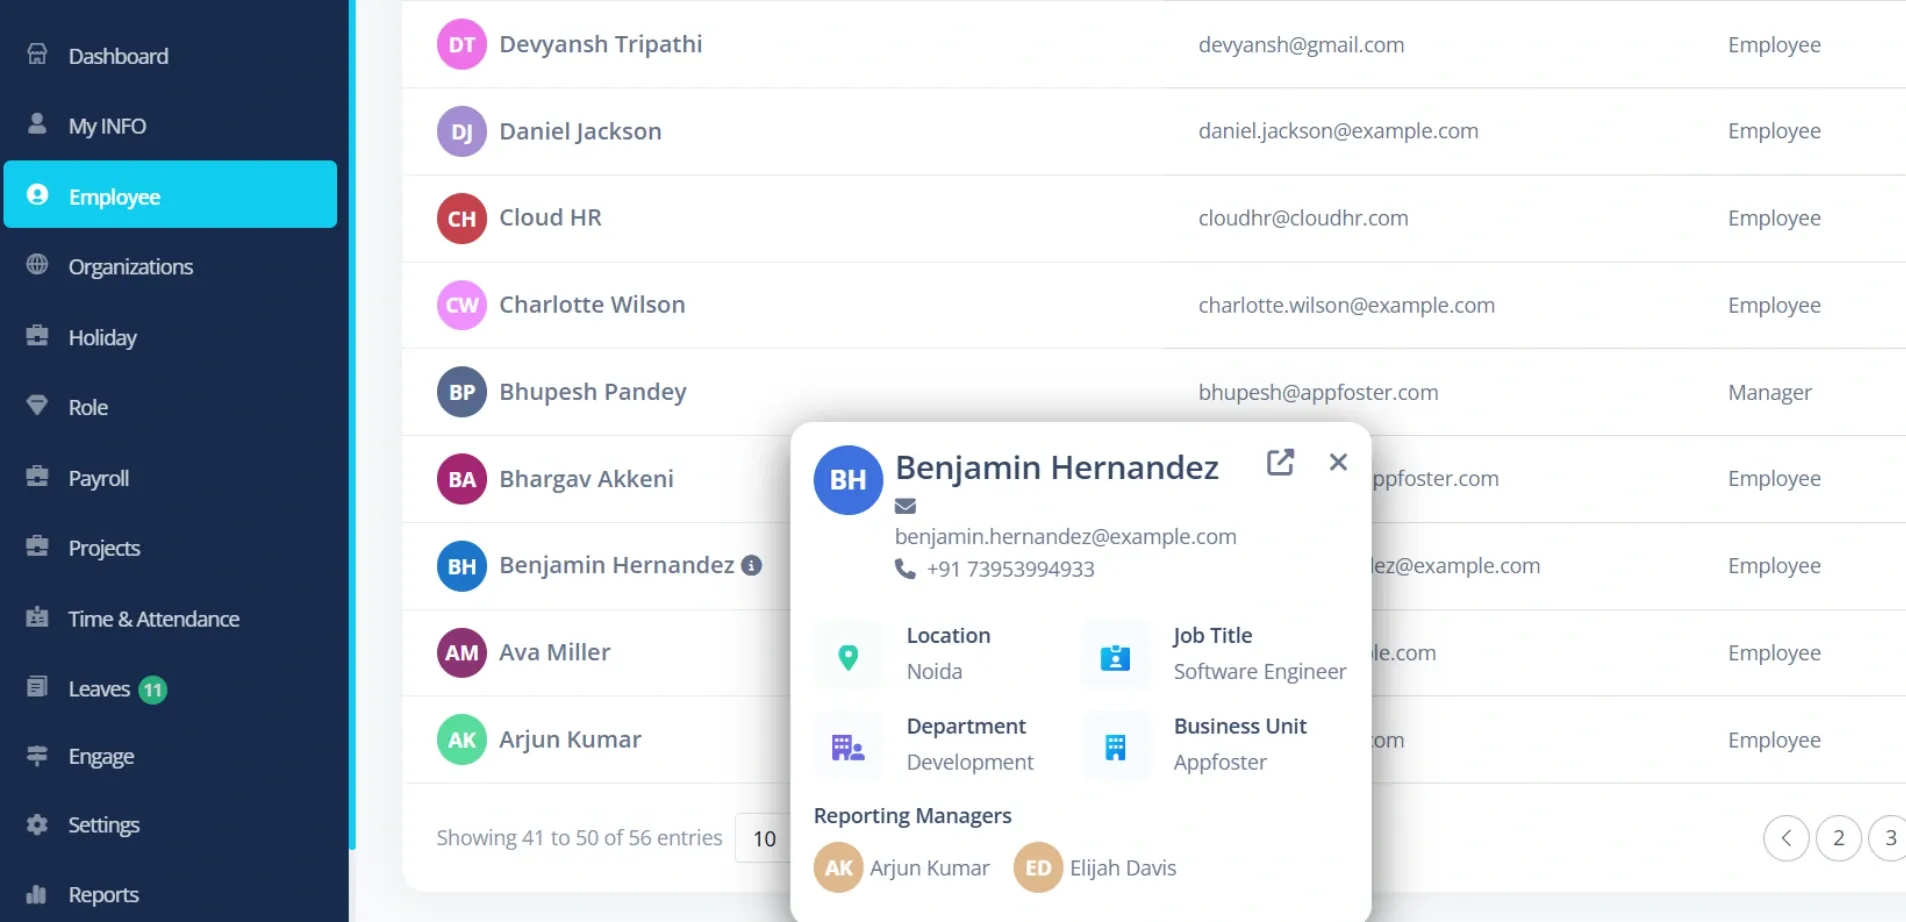Click Arjun Kumar's name in employee list

tap(570, 739)
